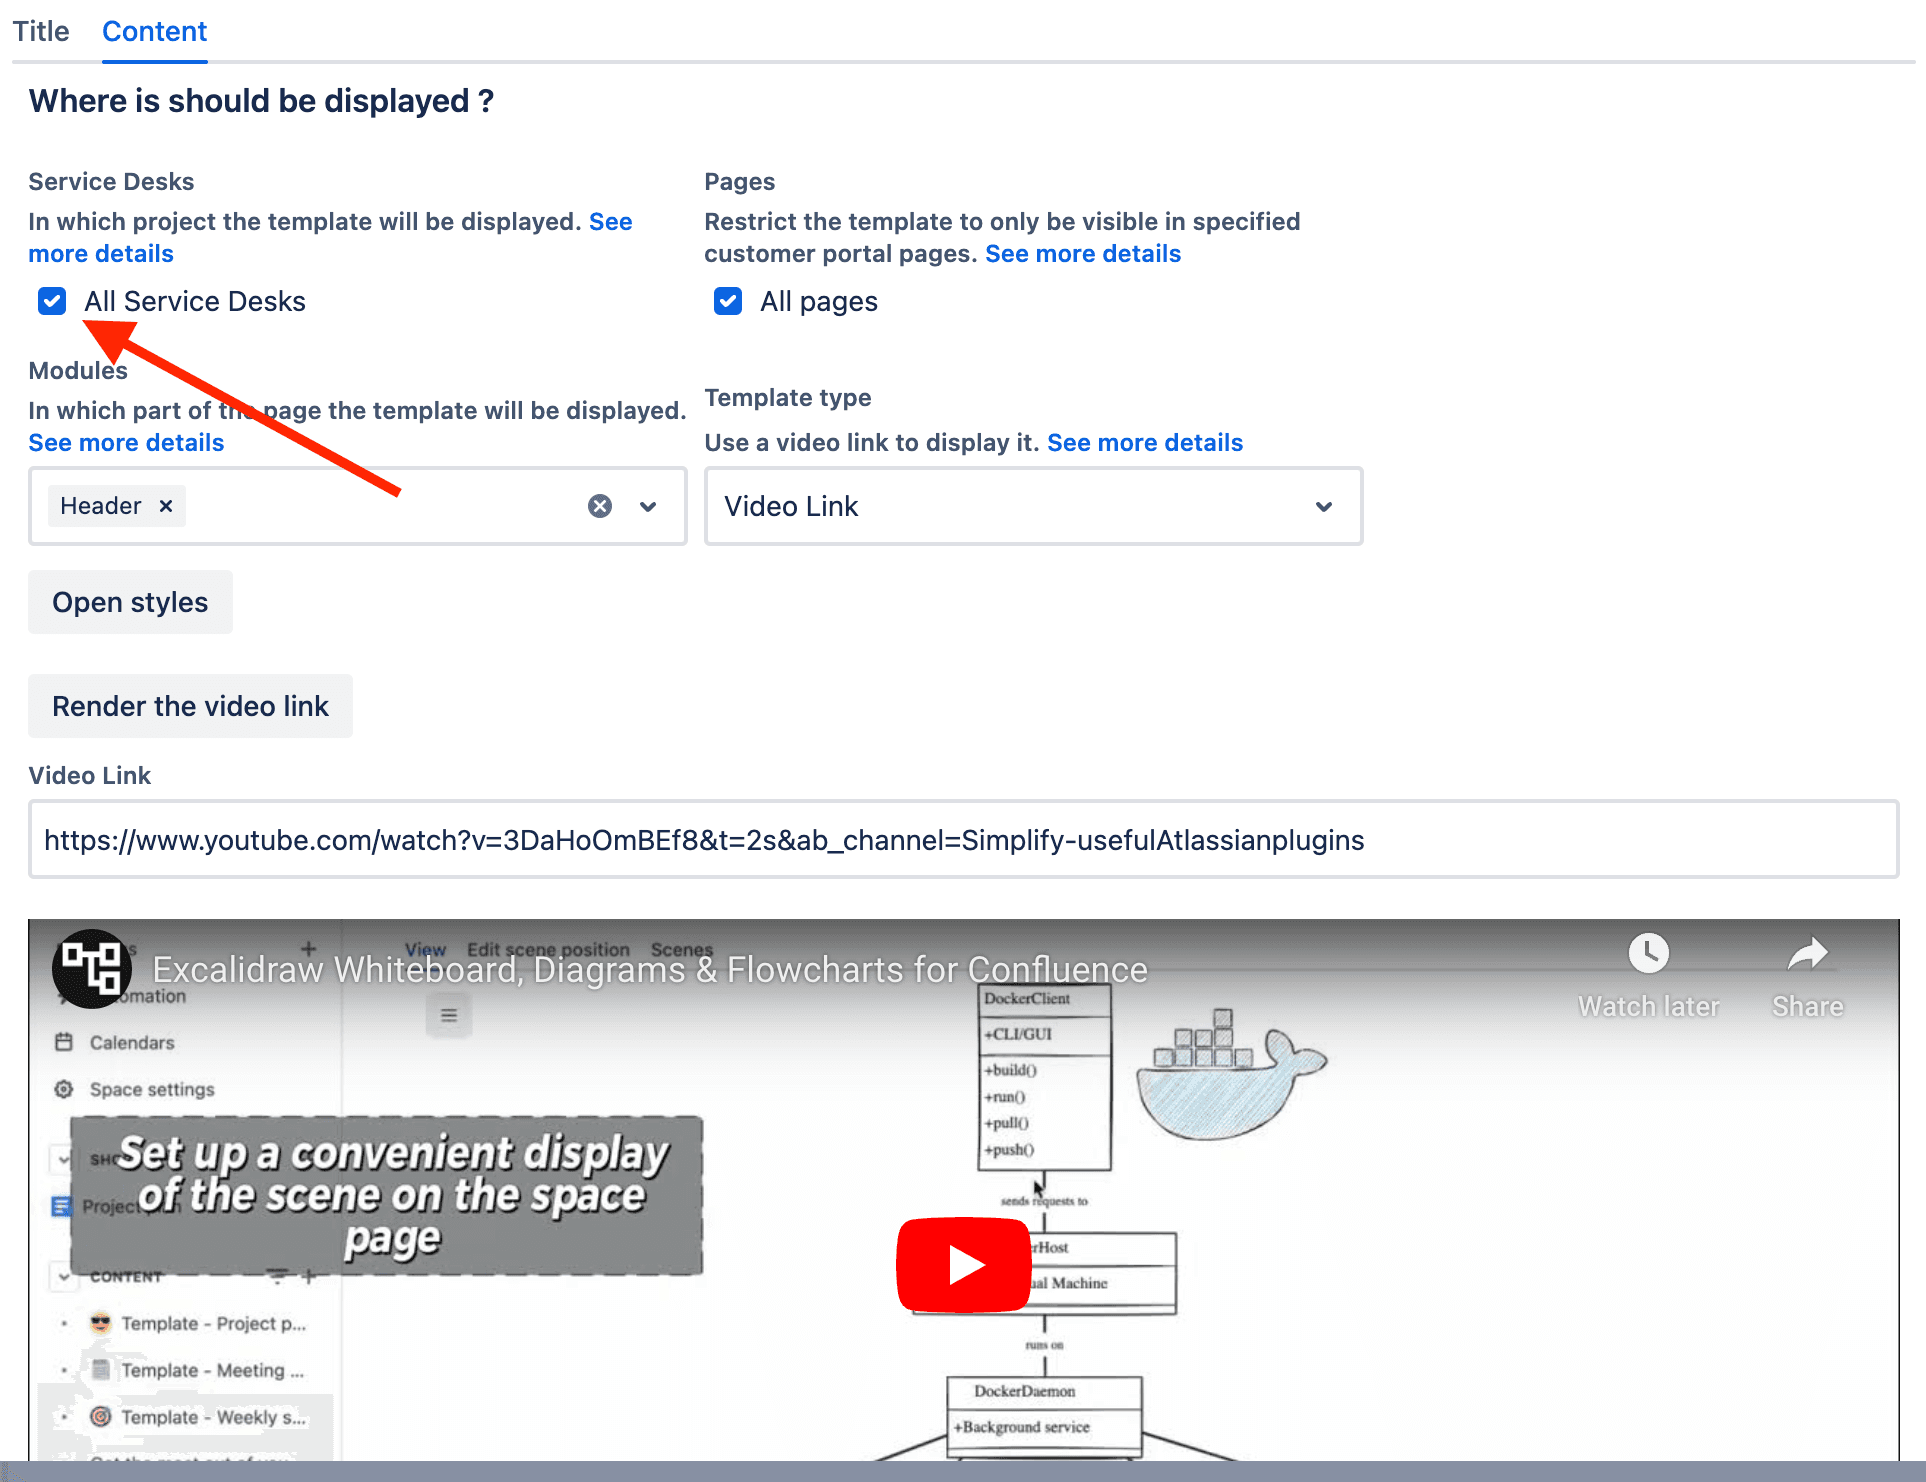Select the Content tab
Viewport: 1926px width, 1482px height.
(x=154, y=31)
